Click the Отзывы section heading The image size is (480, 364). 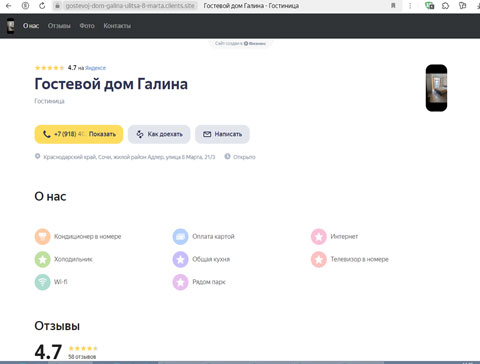[57, 326]
